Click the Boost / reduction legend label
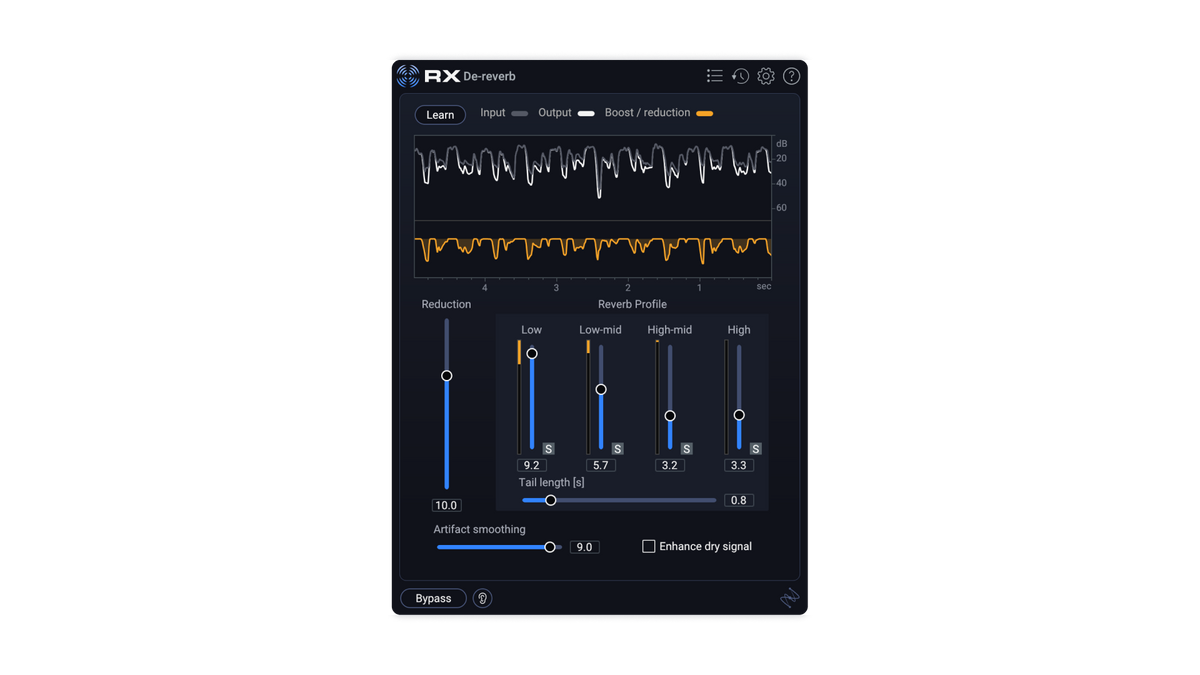Image resolution: width=1200 pixels, height=675 pixels. point(647,113)
